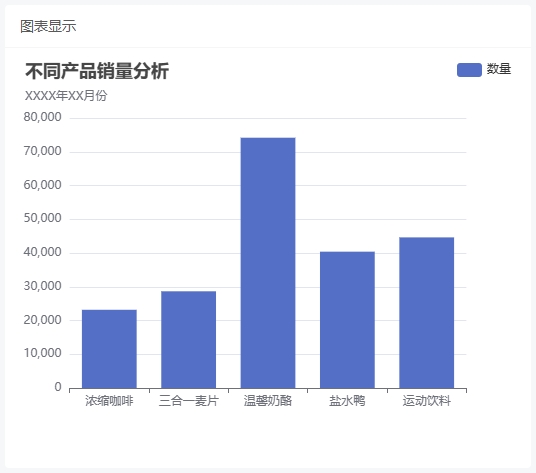Click the 温馨奶酪 axis label
The image size is (536, 473).
(x=268, y=401)
